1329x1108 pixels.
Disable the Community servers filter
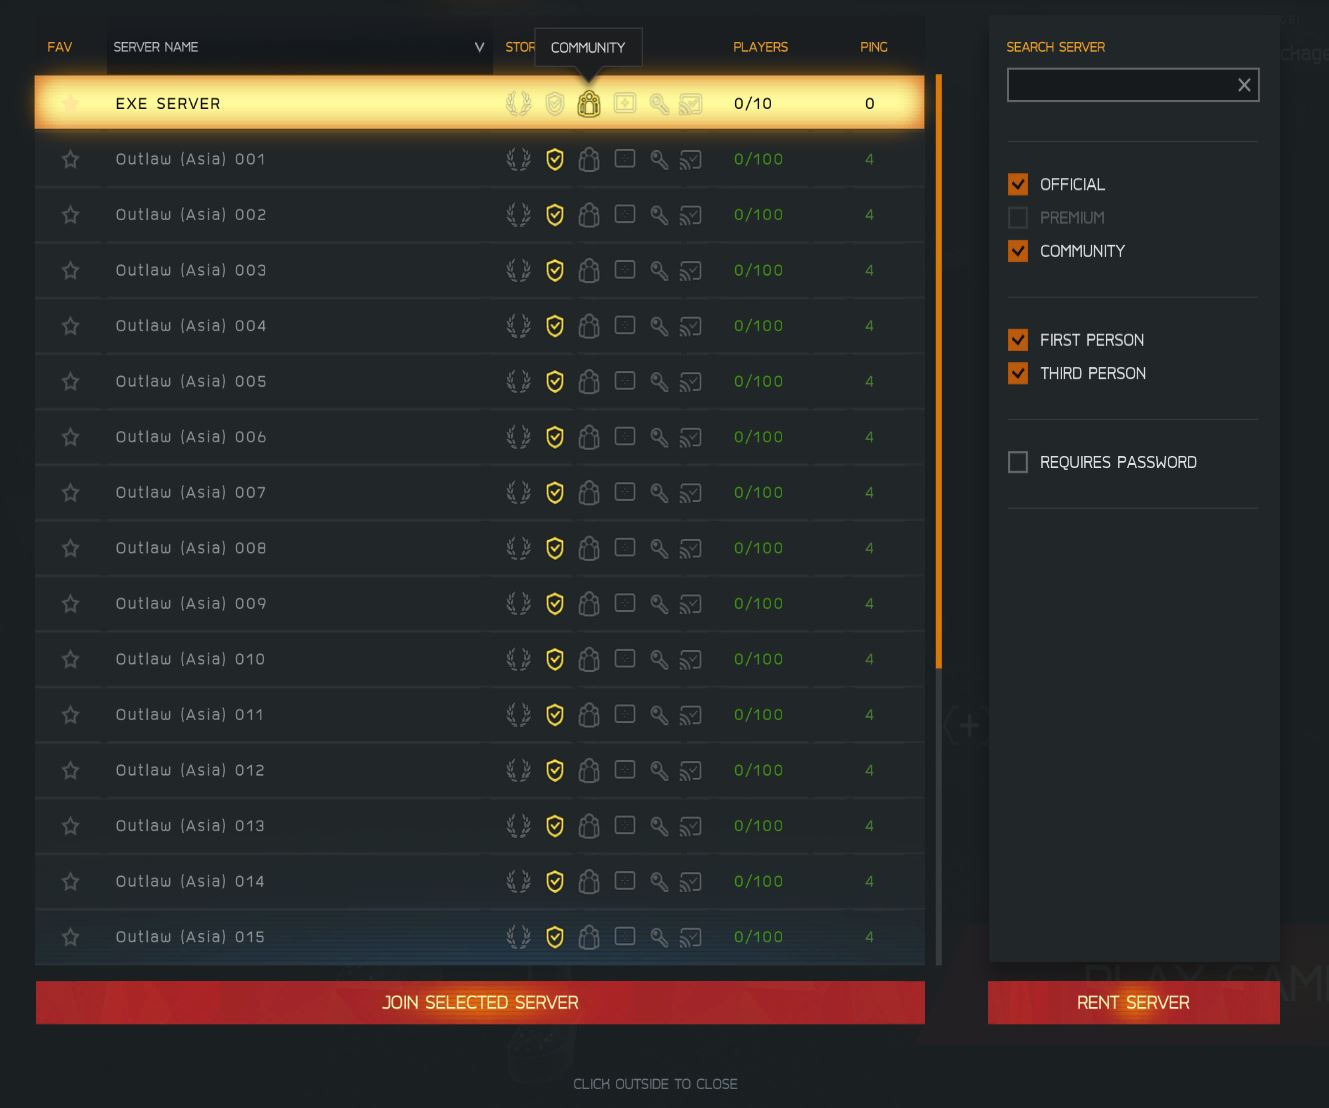(1018, 251)
